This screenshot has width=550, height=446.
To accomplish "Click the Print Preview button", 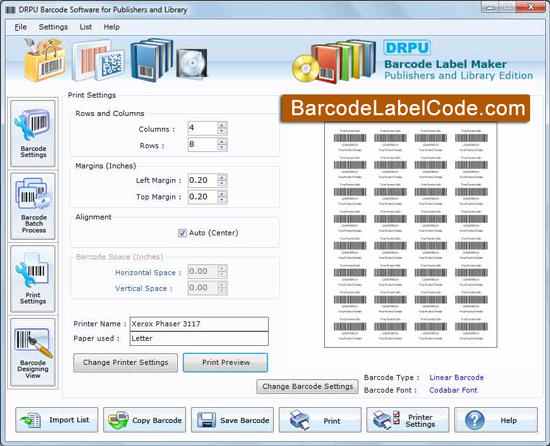I will click(226, 363).
